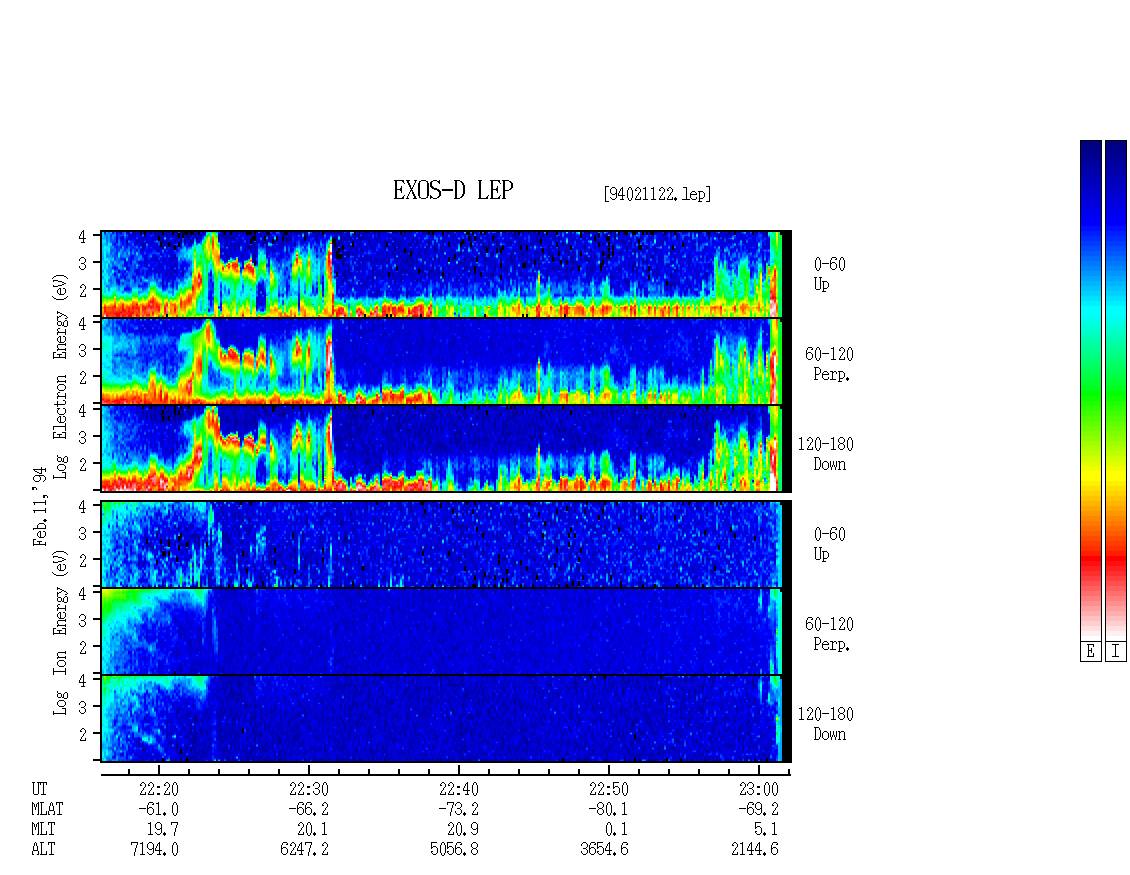Select the boxed E label under the colorbar
Viewport: 1130px width, 875px height.
pyautogui.click(x=1090, y=652)
